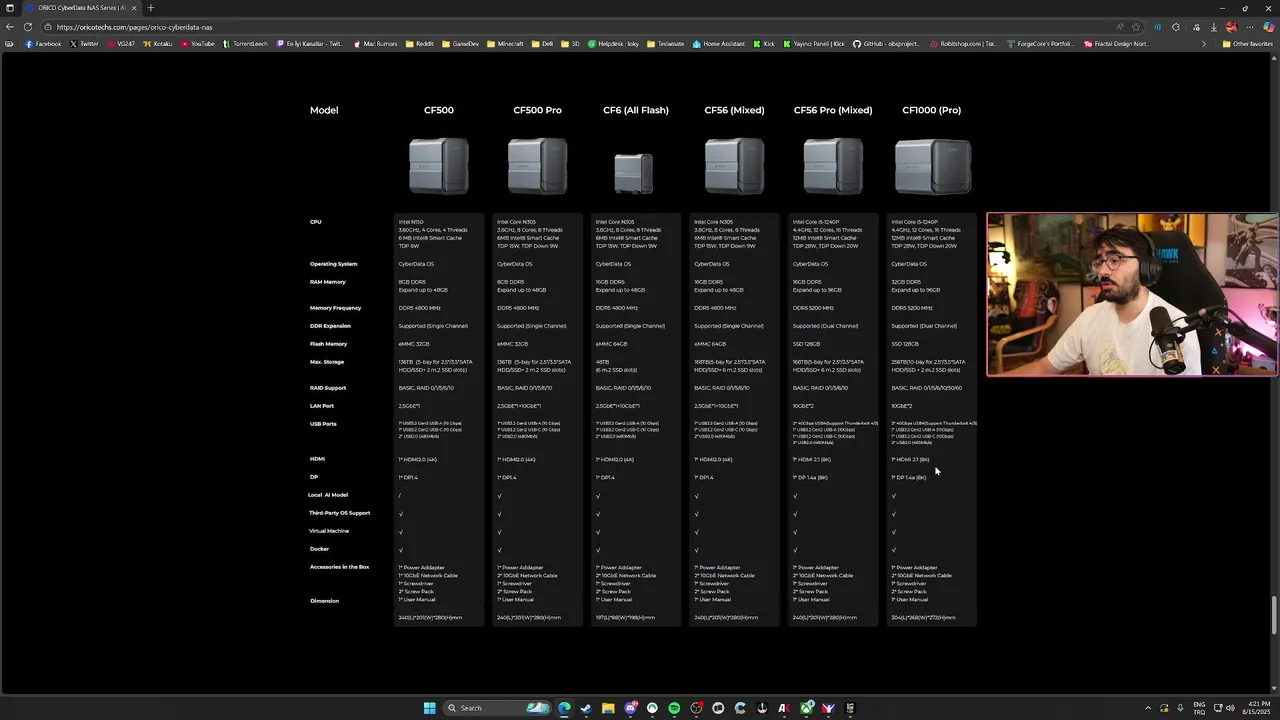The width and height of the screenshot is (1280, 720).
Task: Open the Facebook bookmark
Action: coord(43,44)
